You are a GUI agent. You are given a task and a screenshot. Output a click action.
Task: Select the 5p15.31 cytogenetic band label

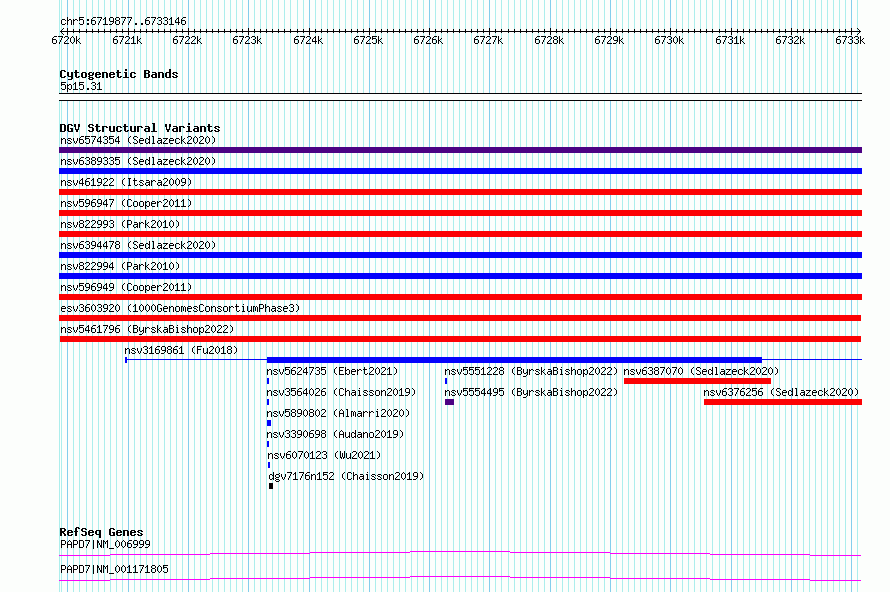pos(81,86)
